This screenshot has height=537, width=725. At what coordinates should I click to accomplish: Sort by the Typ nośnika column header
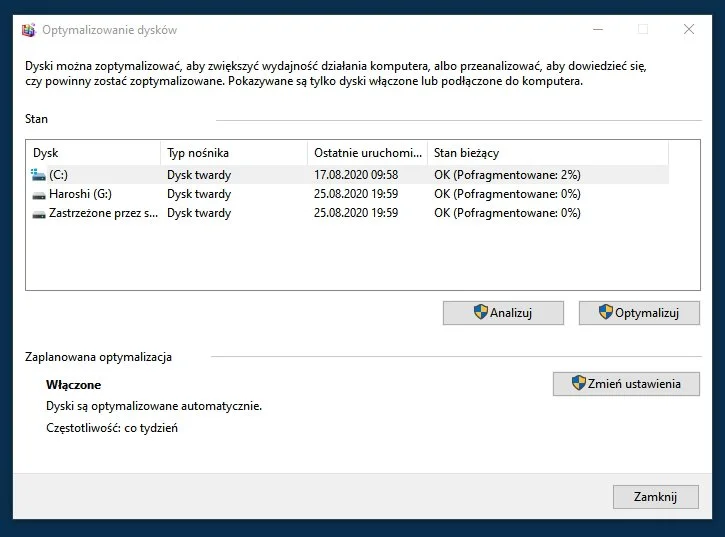pos(234,153)
